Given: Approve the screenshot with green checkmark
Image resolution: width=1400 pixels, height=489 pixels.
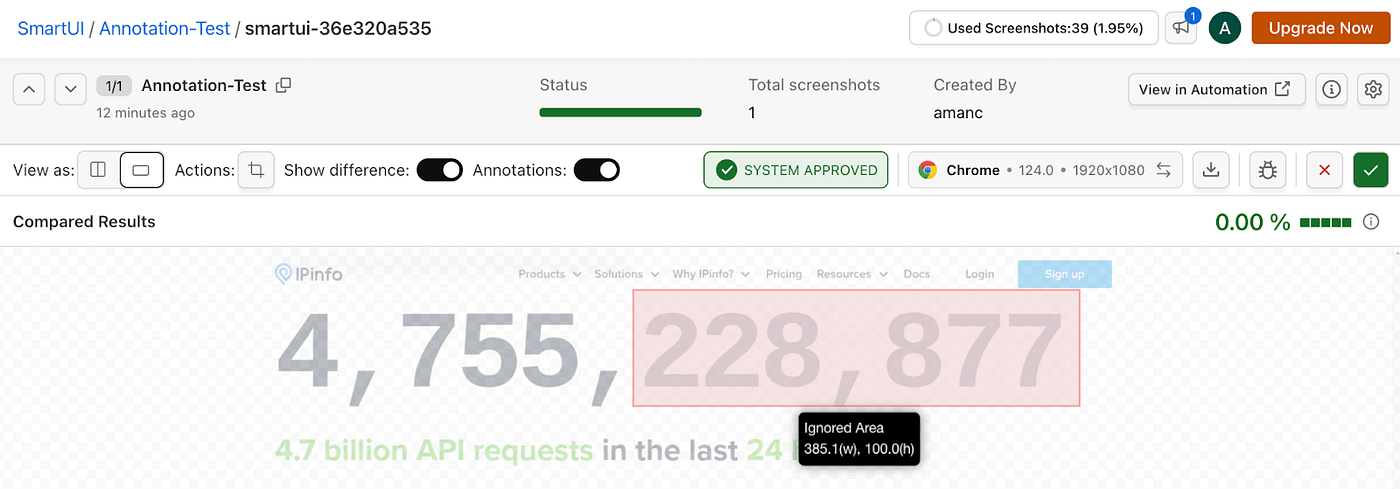Looking at the screenshot, I should pos(1371,170).
